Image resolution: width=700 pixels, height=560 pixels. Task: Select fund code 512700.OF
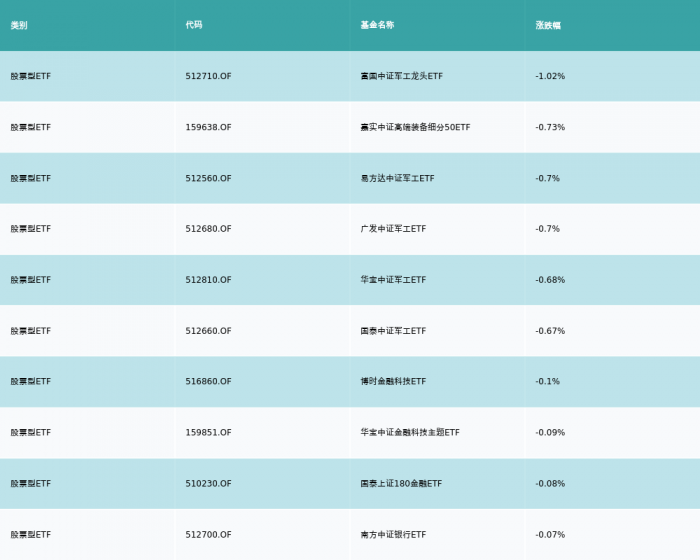coord(208,535)
